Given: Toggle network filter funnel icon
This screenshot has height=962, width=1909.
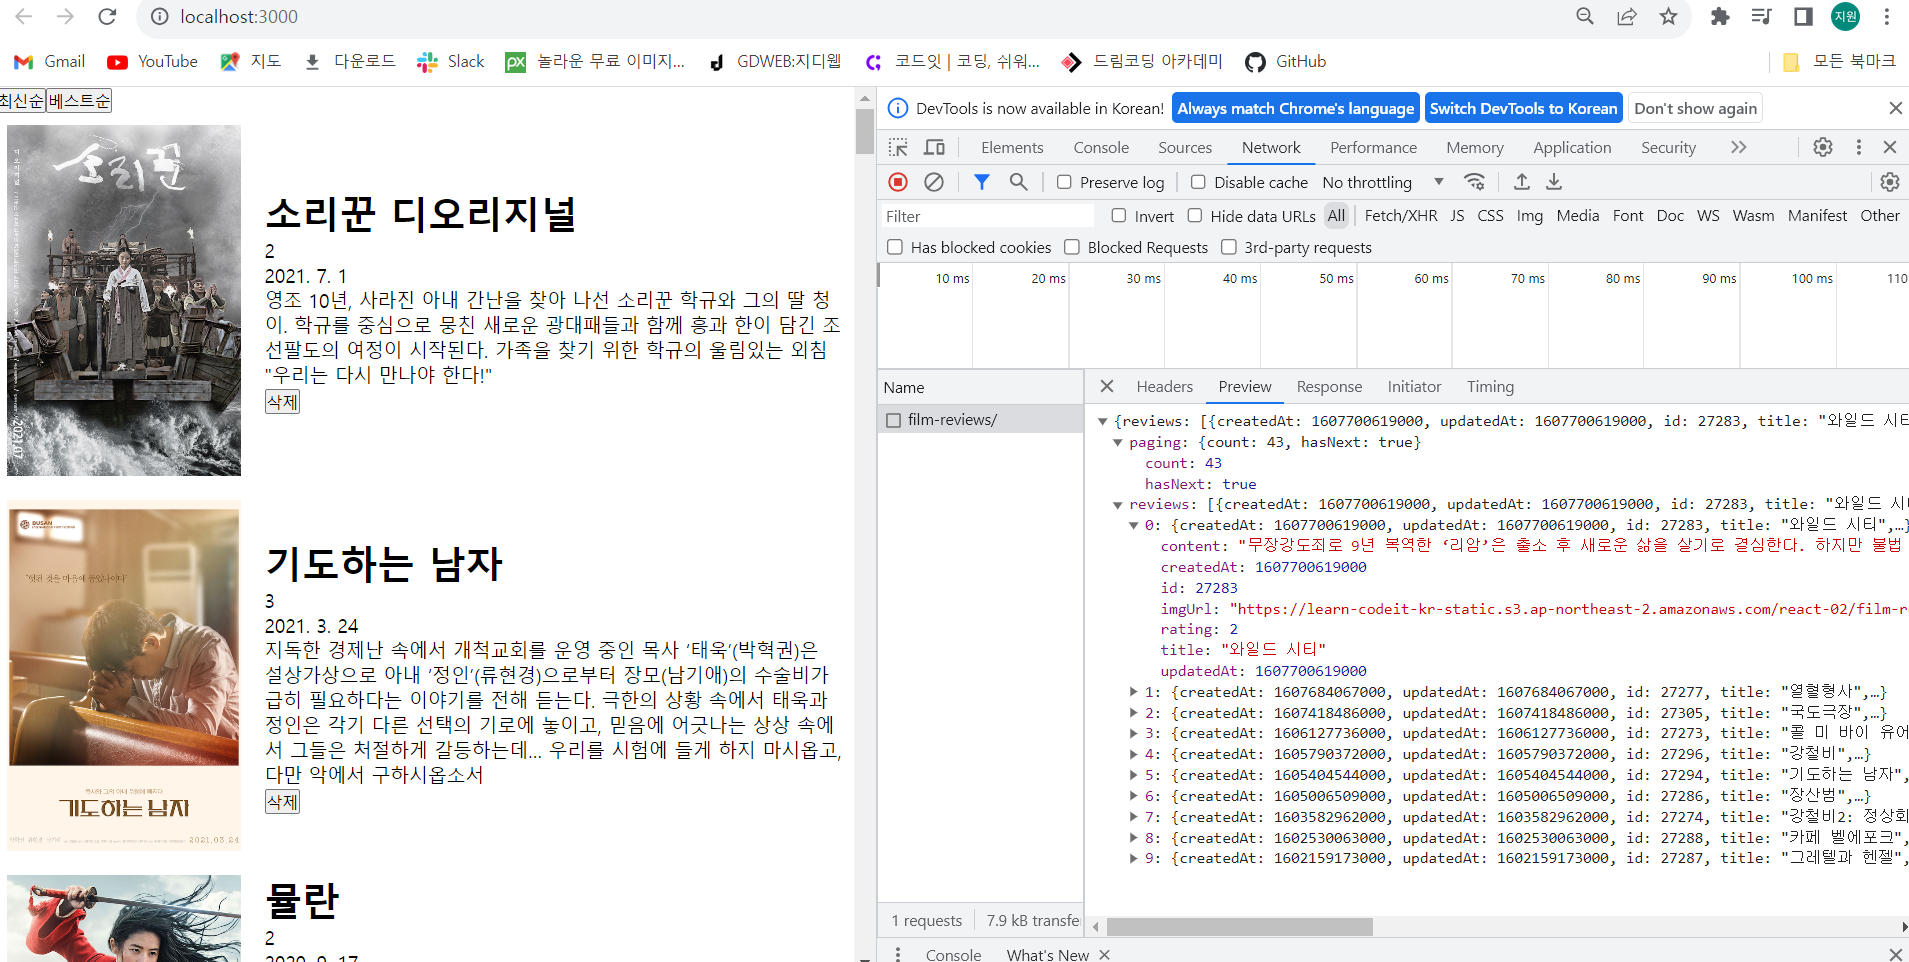Looking at the screenshot, I should (982, 182).
